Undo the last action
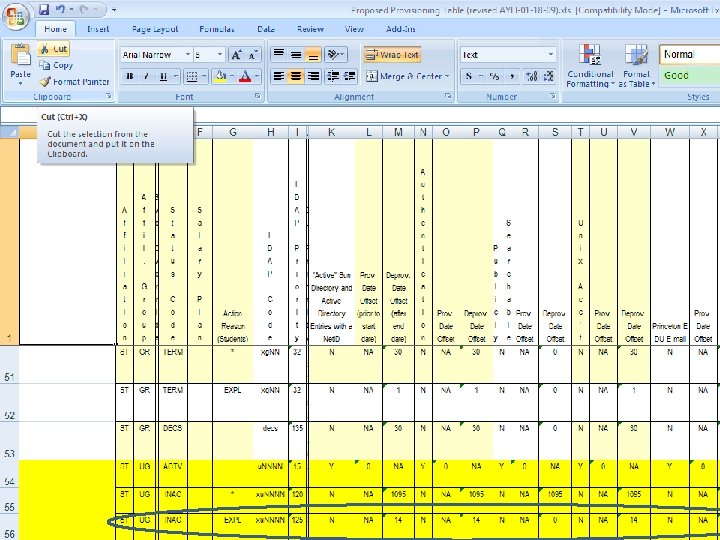Screen dimensions: 720x540 (61, 9)
